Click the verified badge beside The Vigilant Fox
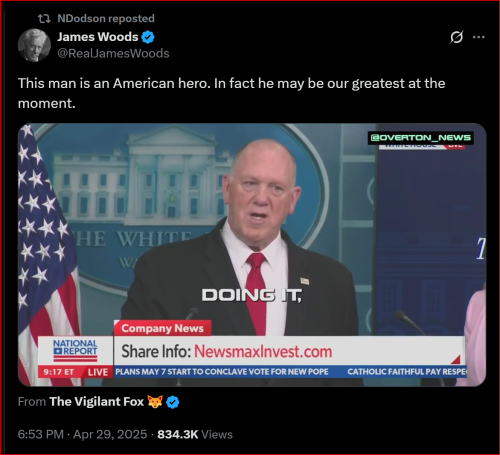This screenshot has width=500, height=455. [172, 402]
